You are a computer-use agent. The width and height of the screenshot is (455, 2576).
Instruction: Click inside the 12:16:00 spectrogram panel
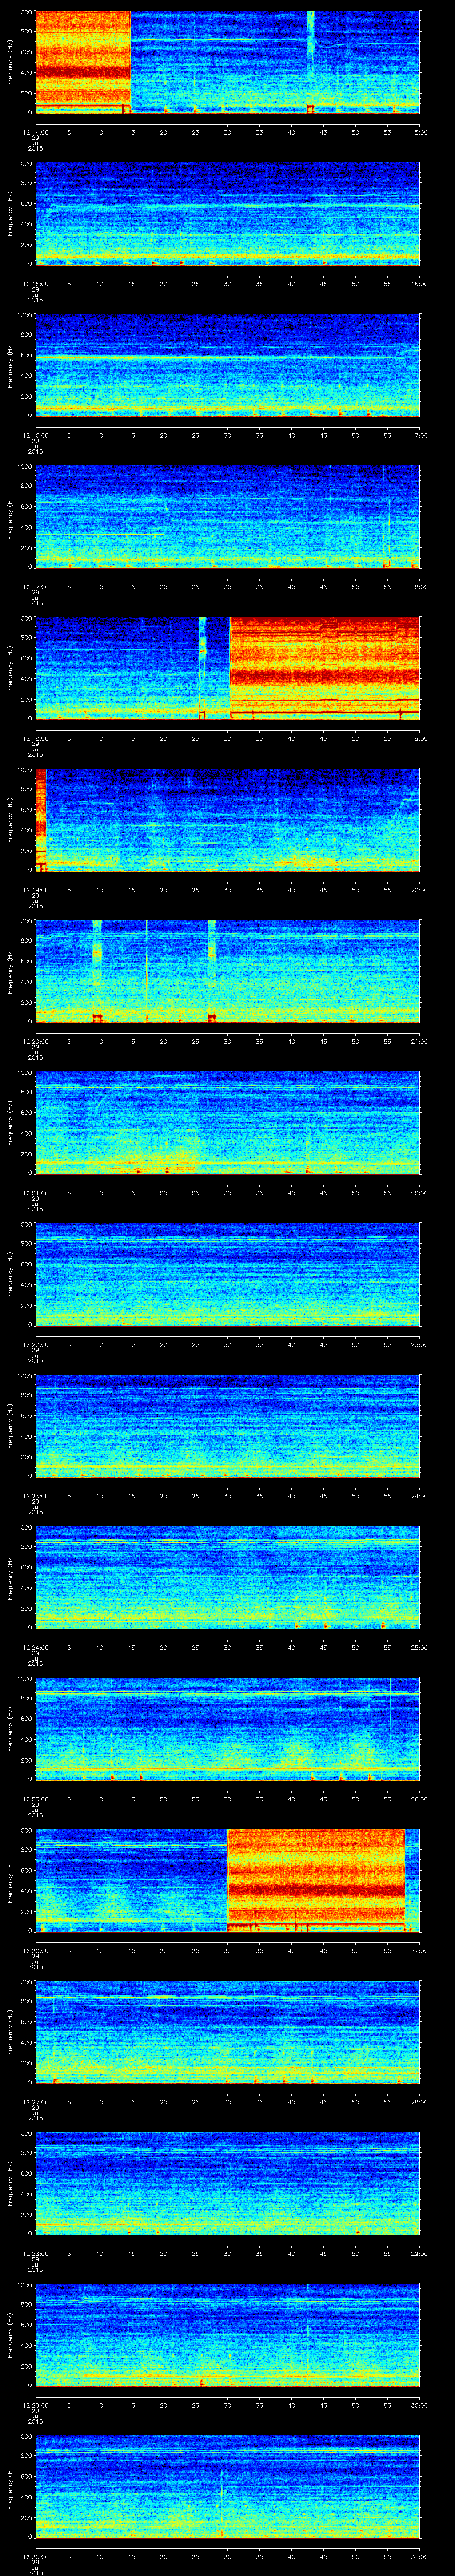227,364
